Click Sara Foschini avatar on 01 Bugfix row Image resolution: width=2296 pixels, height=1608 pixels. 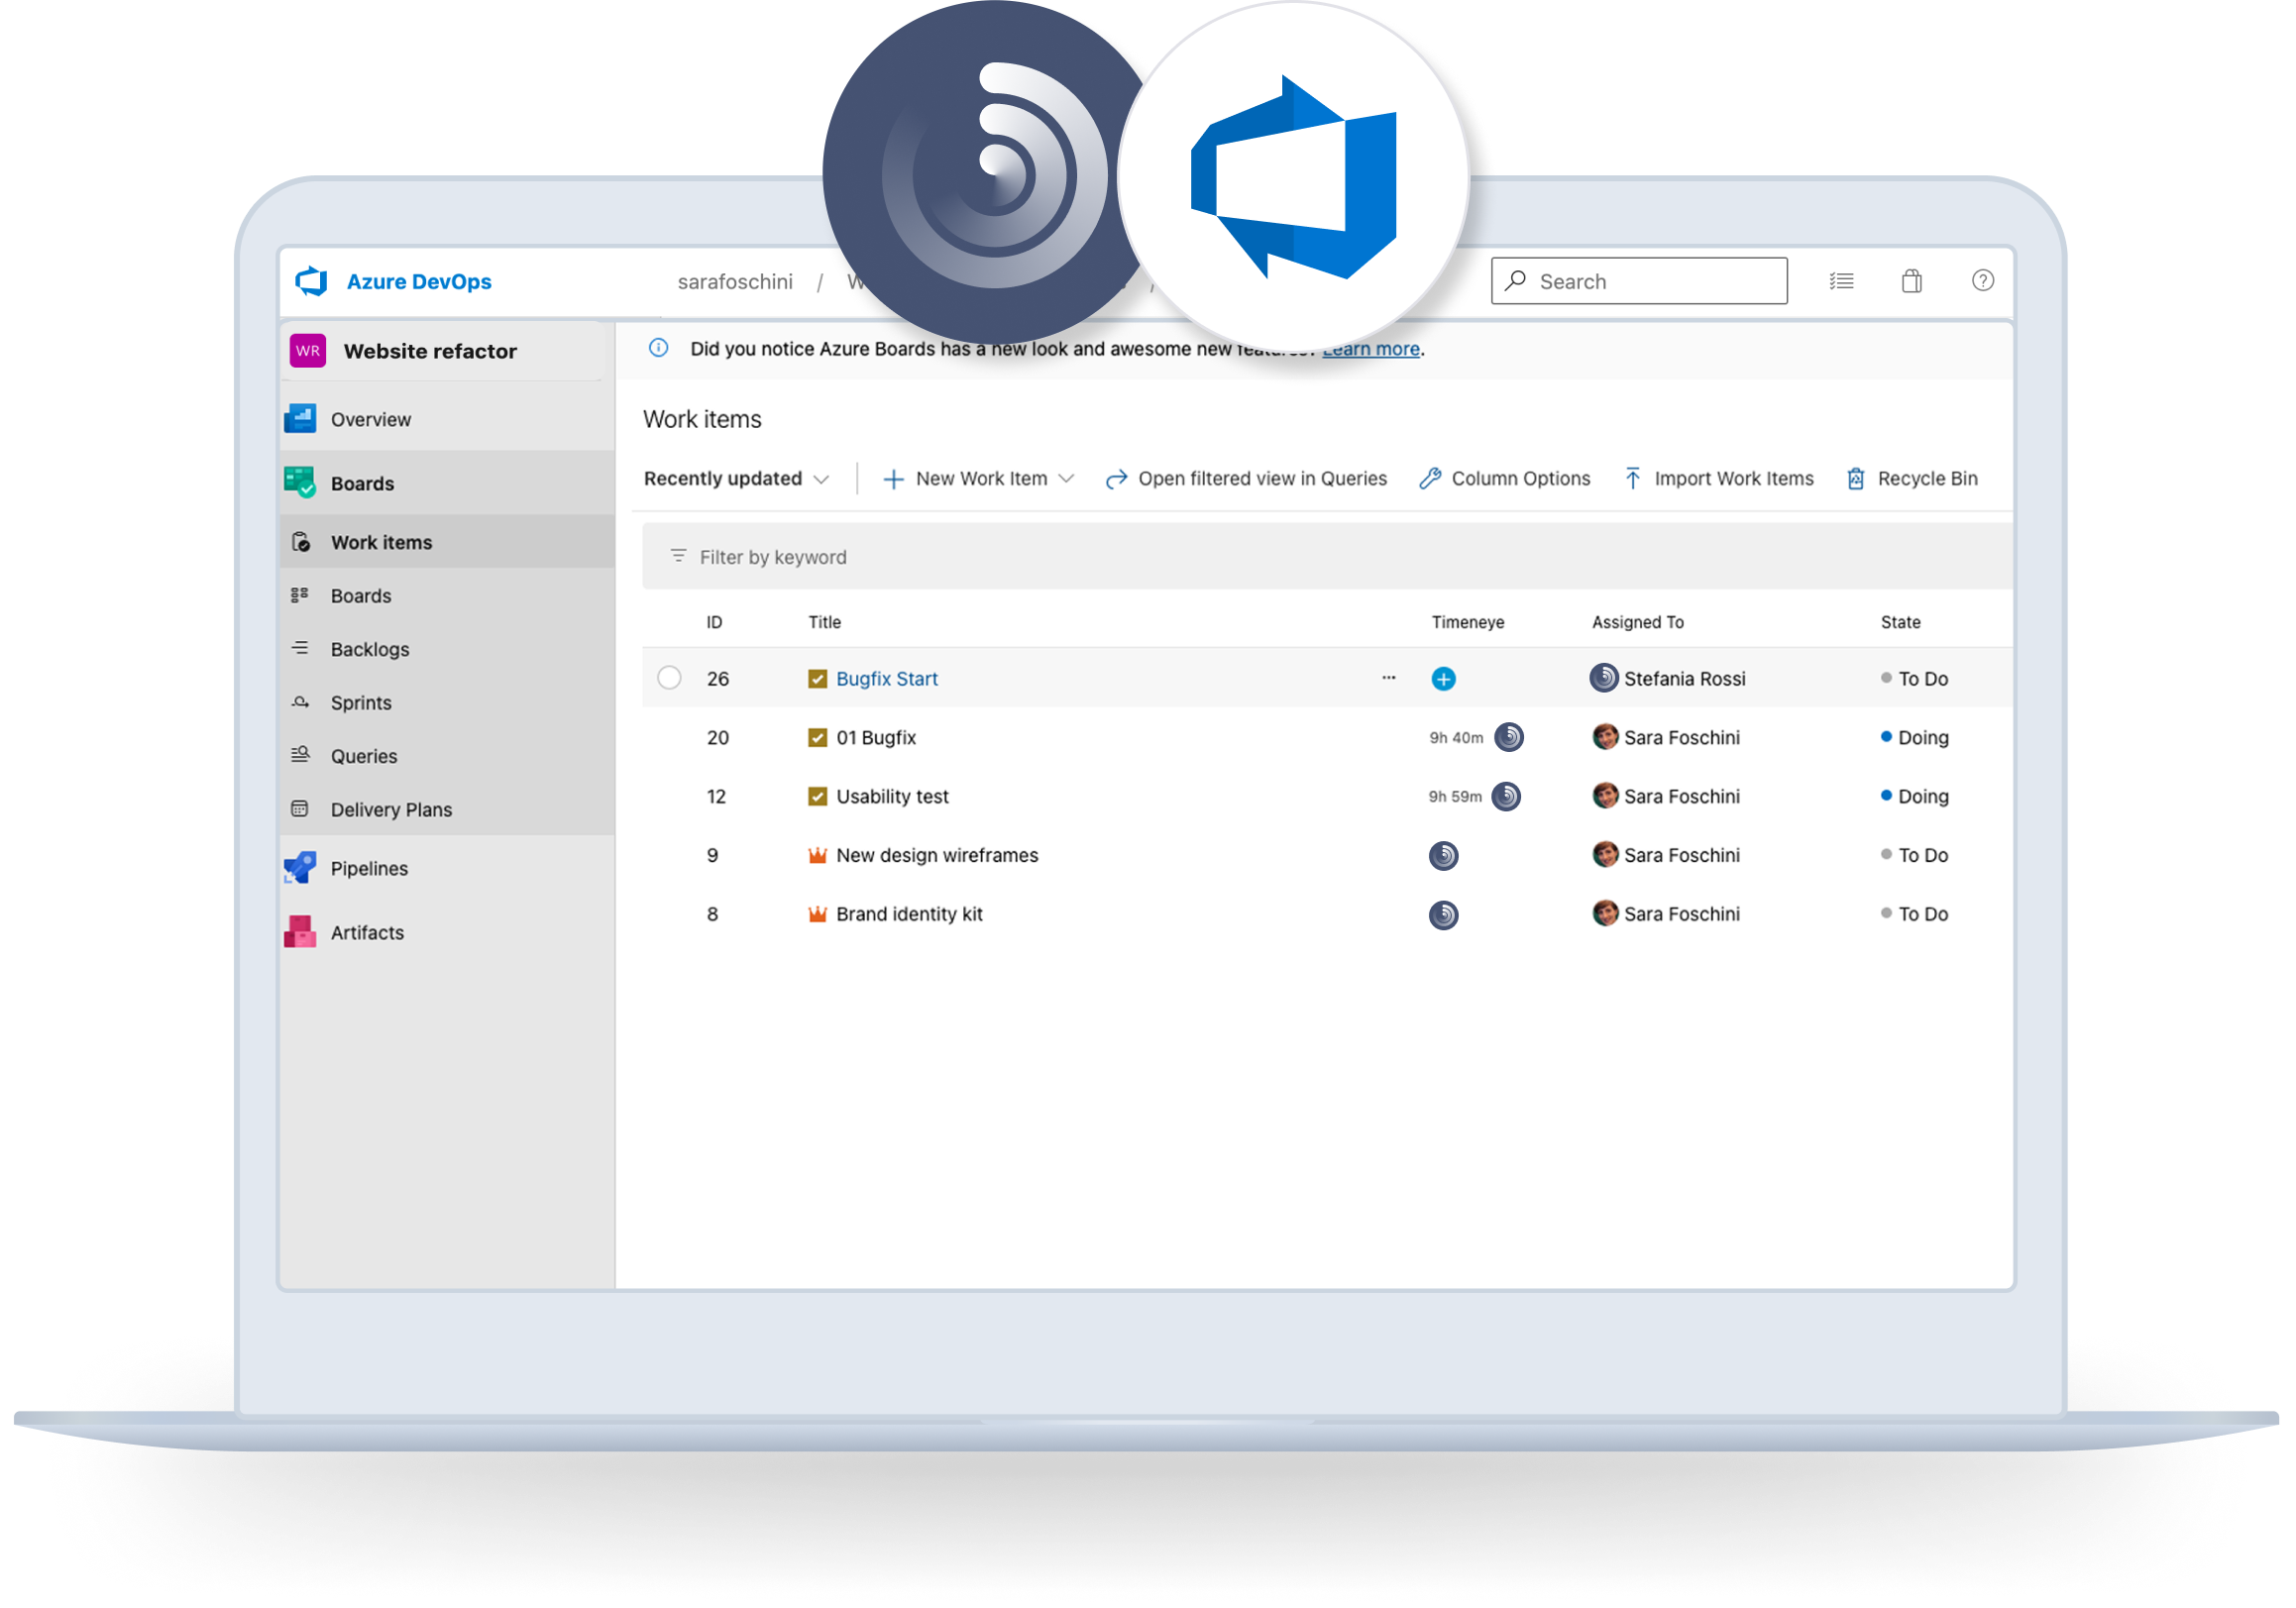(x=1605, y=737)
